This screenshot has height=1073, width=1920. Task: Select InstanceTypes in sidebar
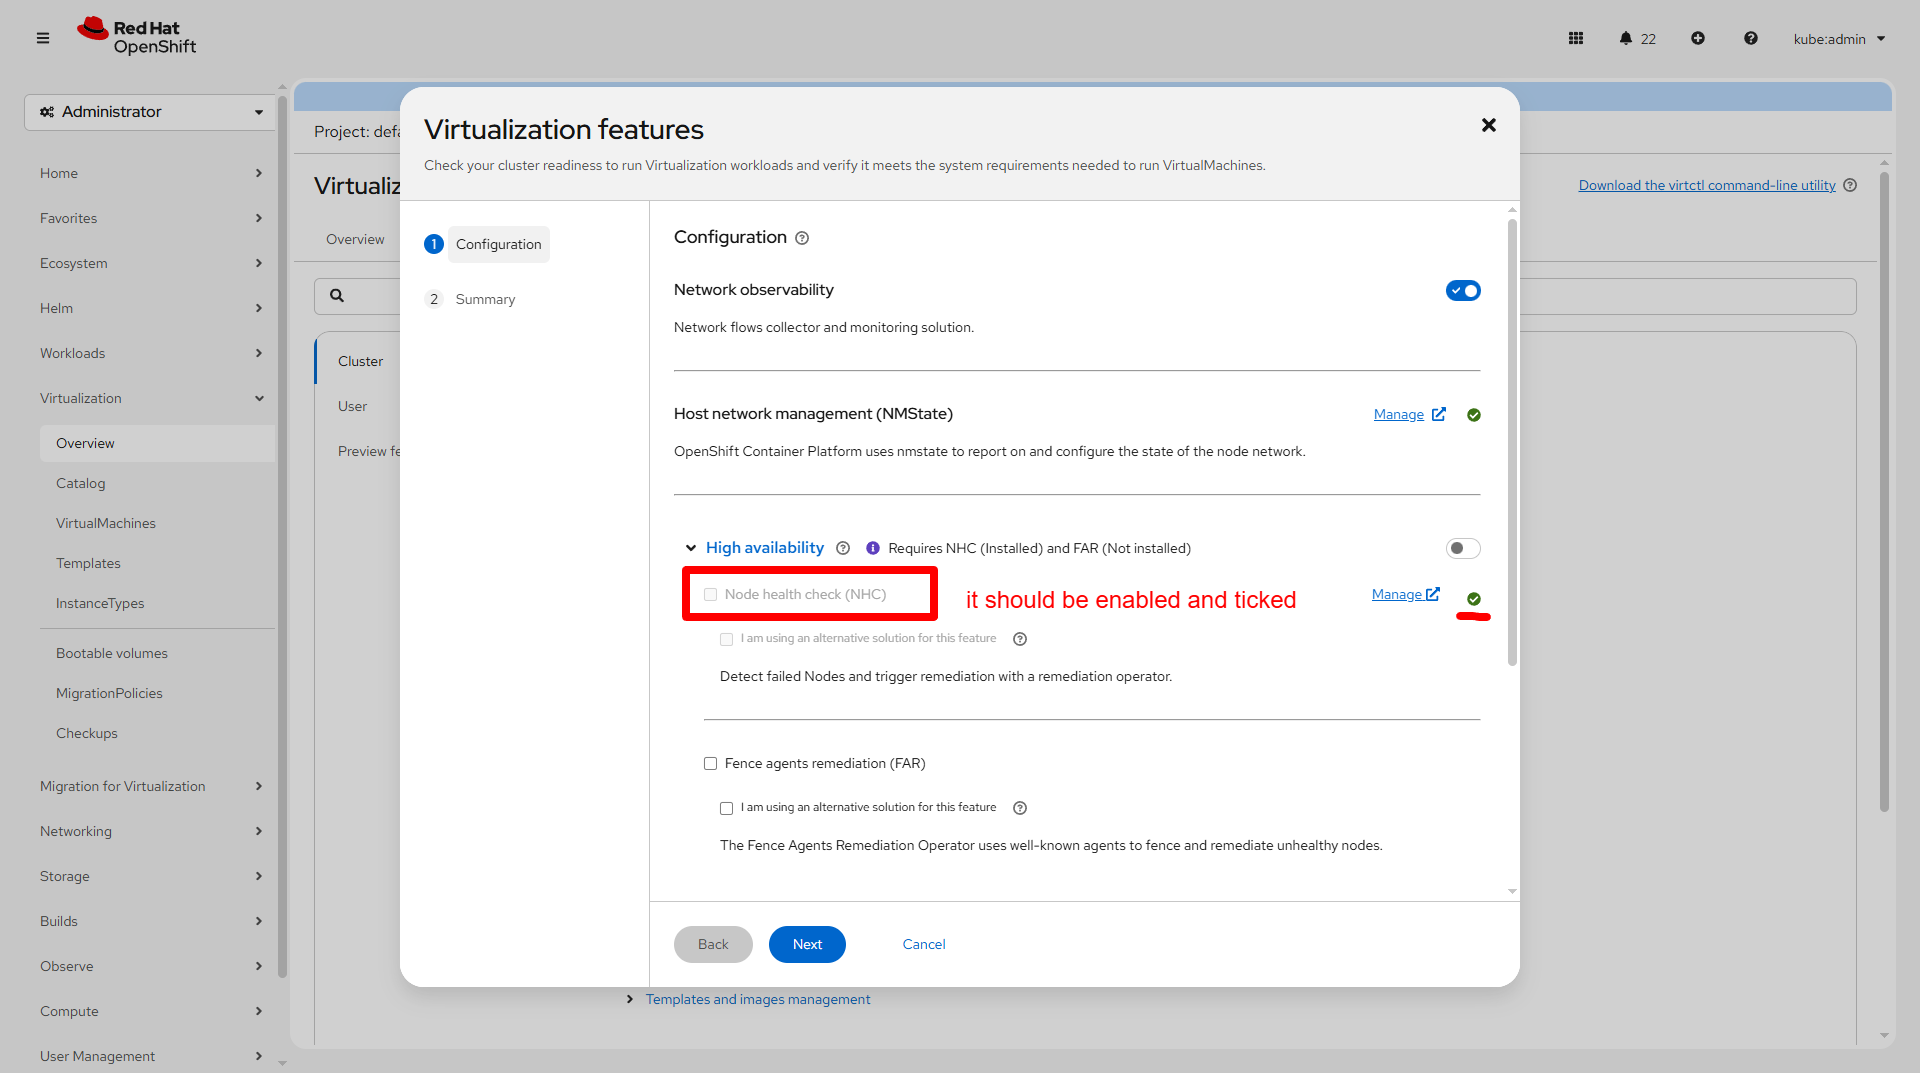pos(100,603)
